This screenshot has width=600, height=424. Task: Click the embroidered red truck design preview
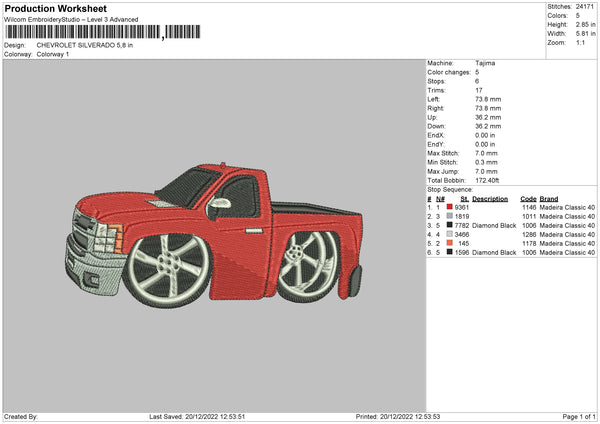(x=214, y=235)
